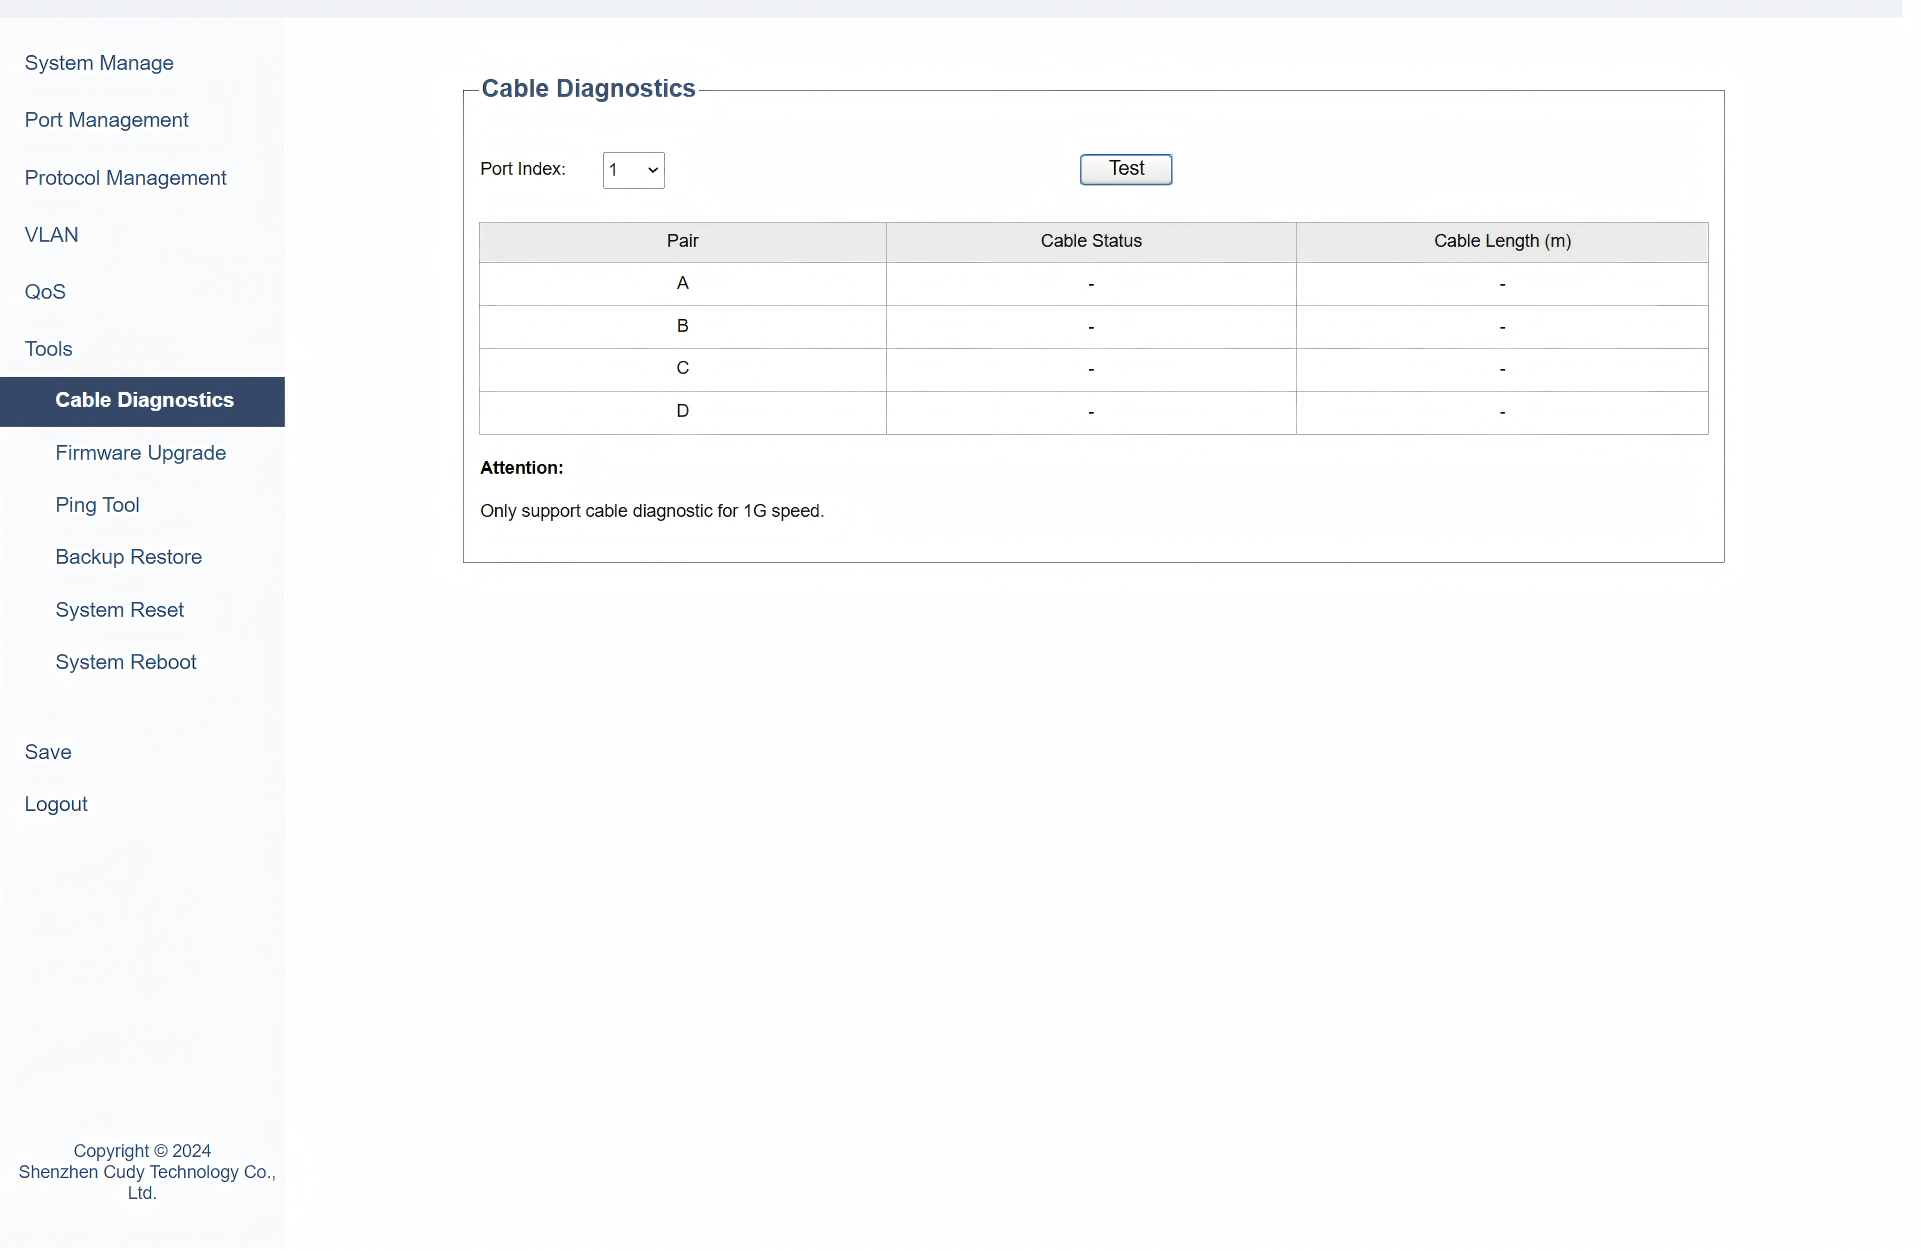Click the Logout link
This screenshot has height=1251, width=1921.
56,804
